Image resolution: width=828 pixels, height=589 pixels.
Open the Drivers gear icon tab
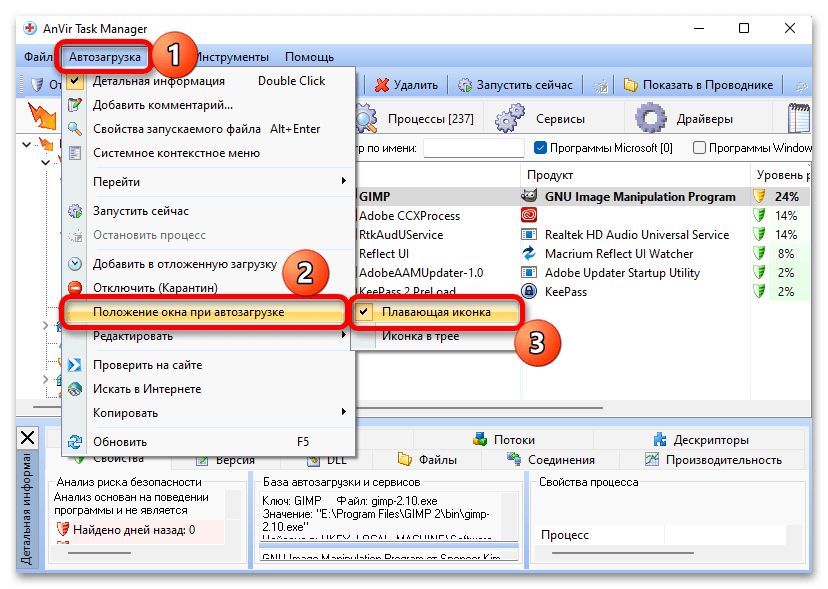(651, 118)
